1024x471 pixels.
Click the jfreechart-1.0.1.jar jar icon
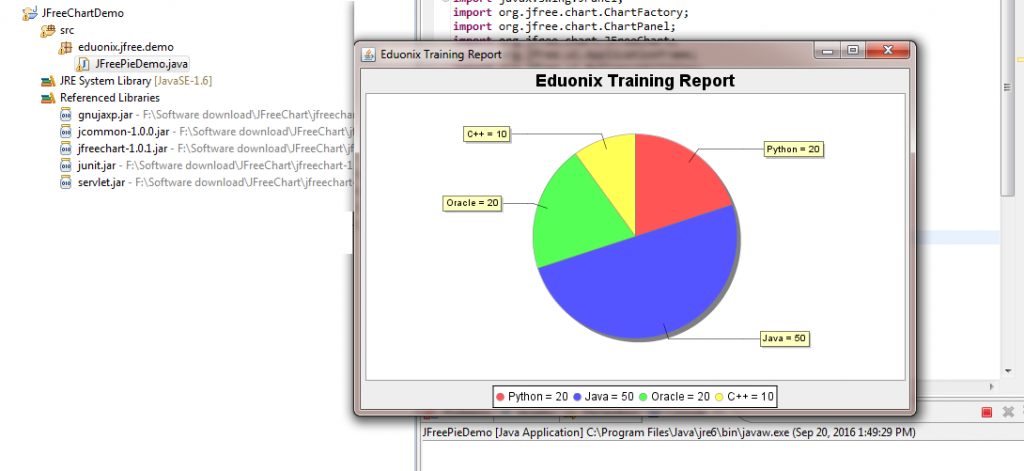click(65, 148)
